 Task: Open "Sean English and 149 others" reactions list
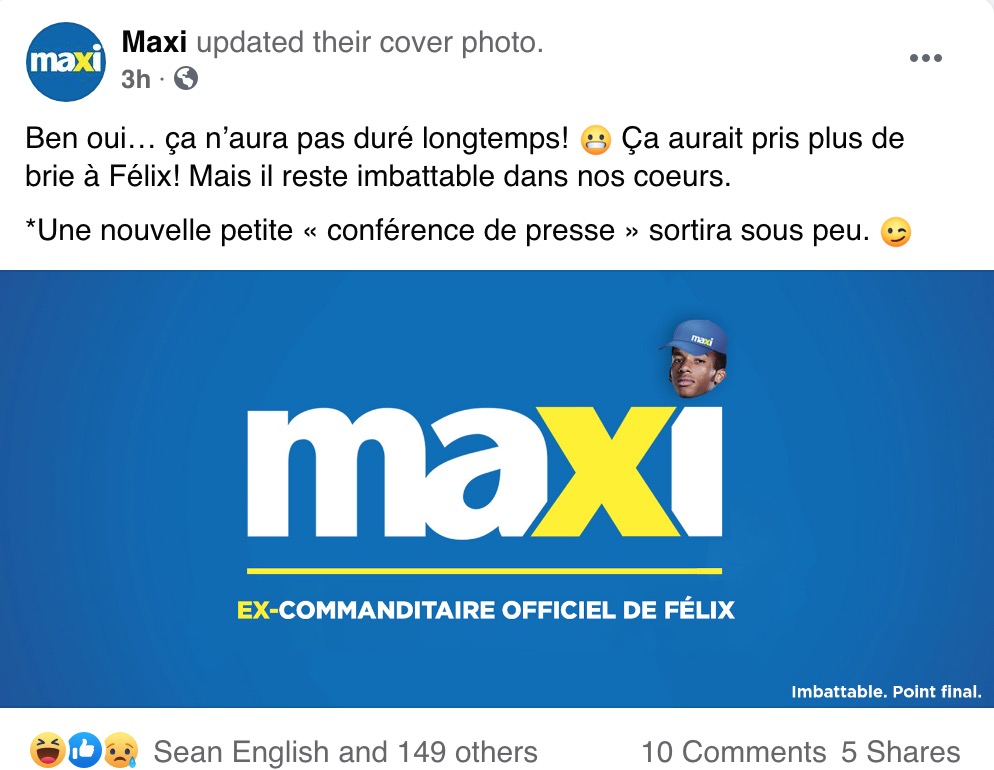[345, 752]
